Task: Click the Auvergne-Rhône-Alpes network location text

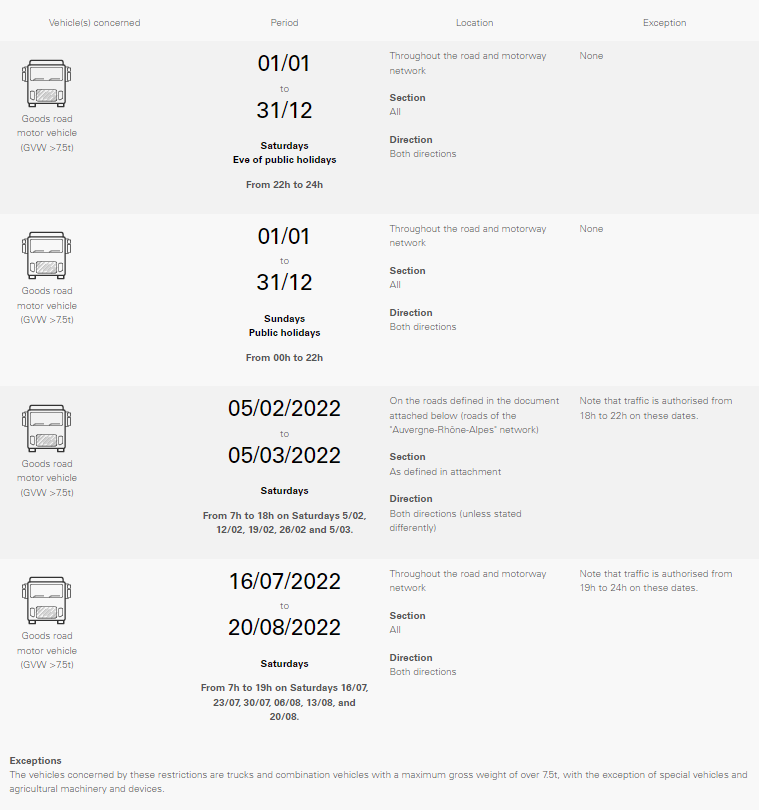Action: pos(474,415)
